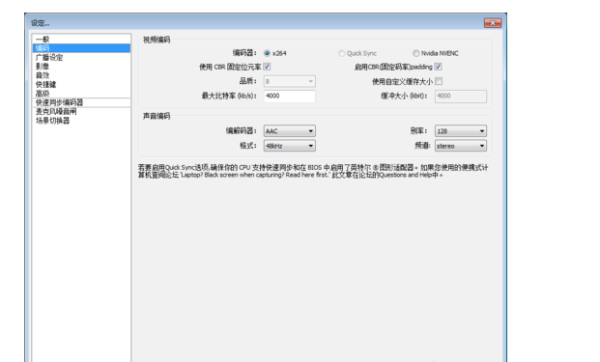The image size is (600, 362).
Task: Open the 48kHz format dropdown
Action: coord(289,146)
